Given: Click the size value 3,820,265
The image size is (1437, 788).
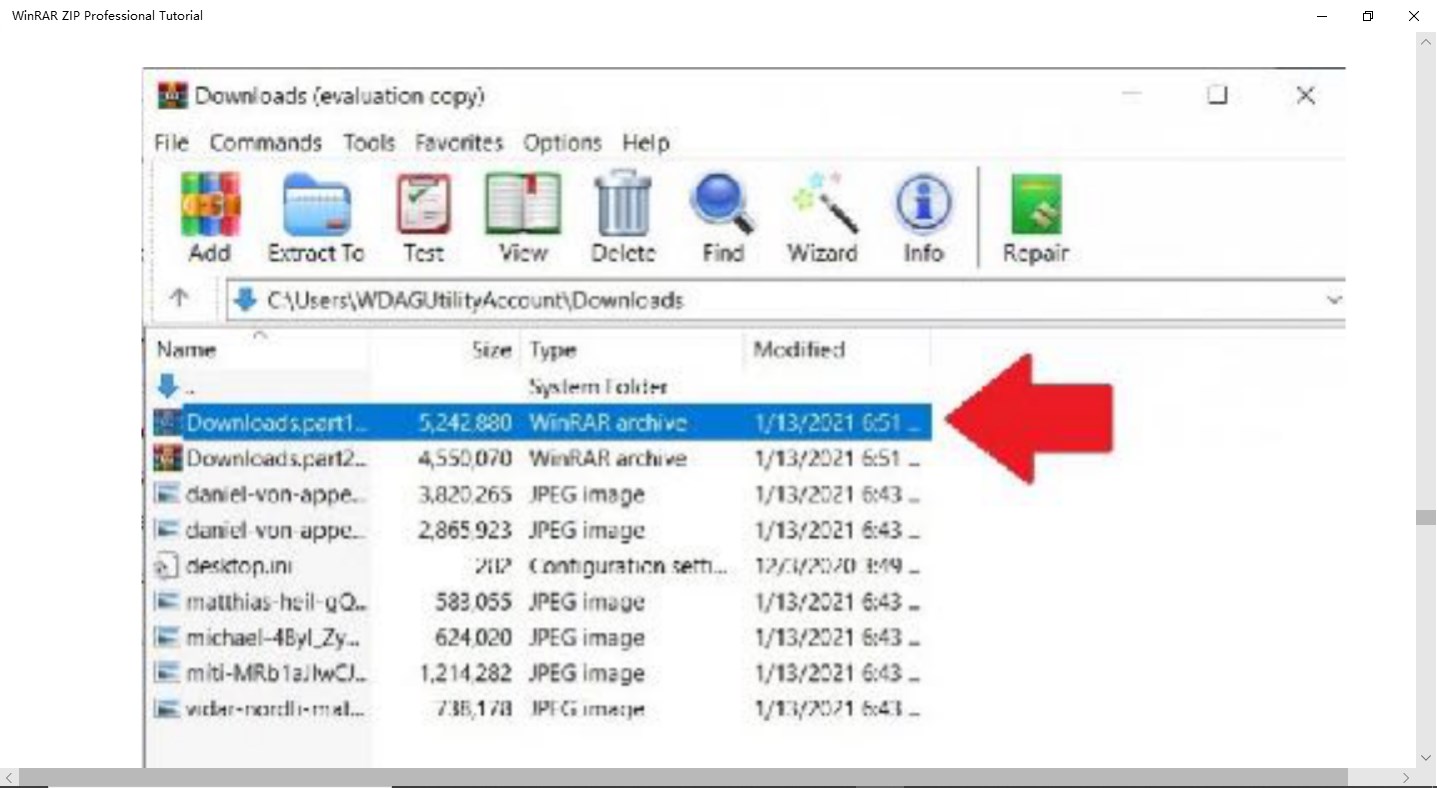Looking at the screenshot, I should click(465, 494).
